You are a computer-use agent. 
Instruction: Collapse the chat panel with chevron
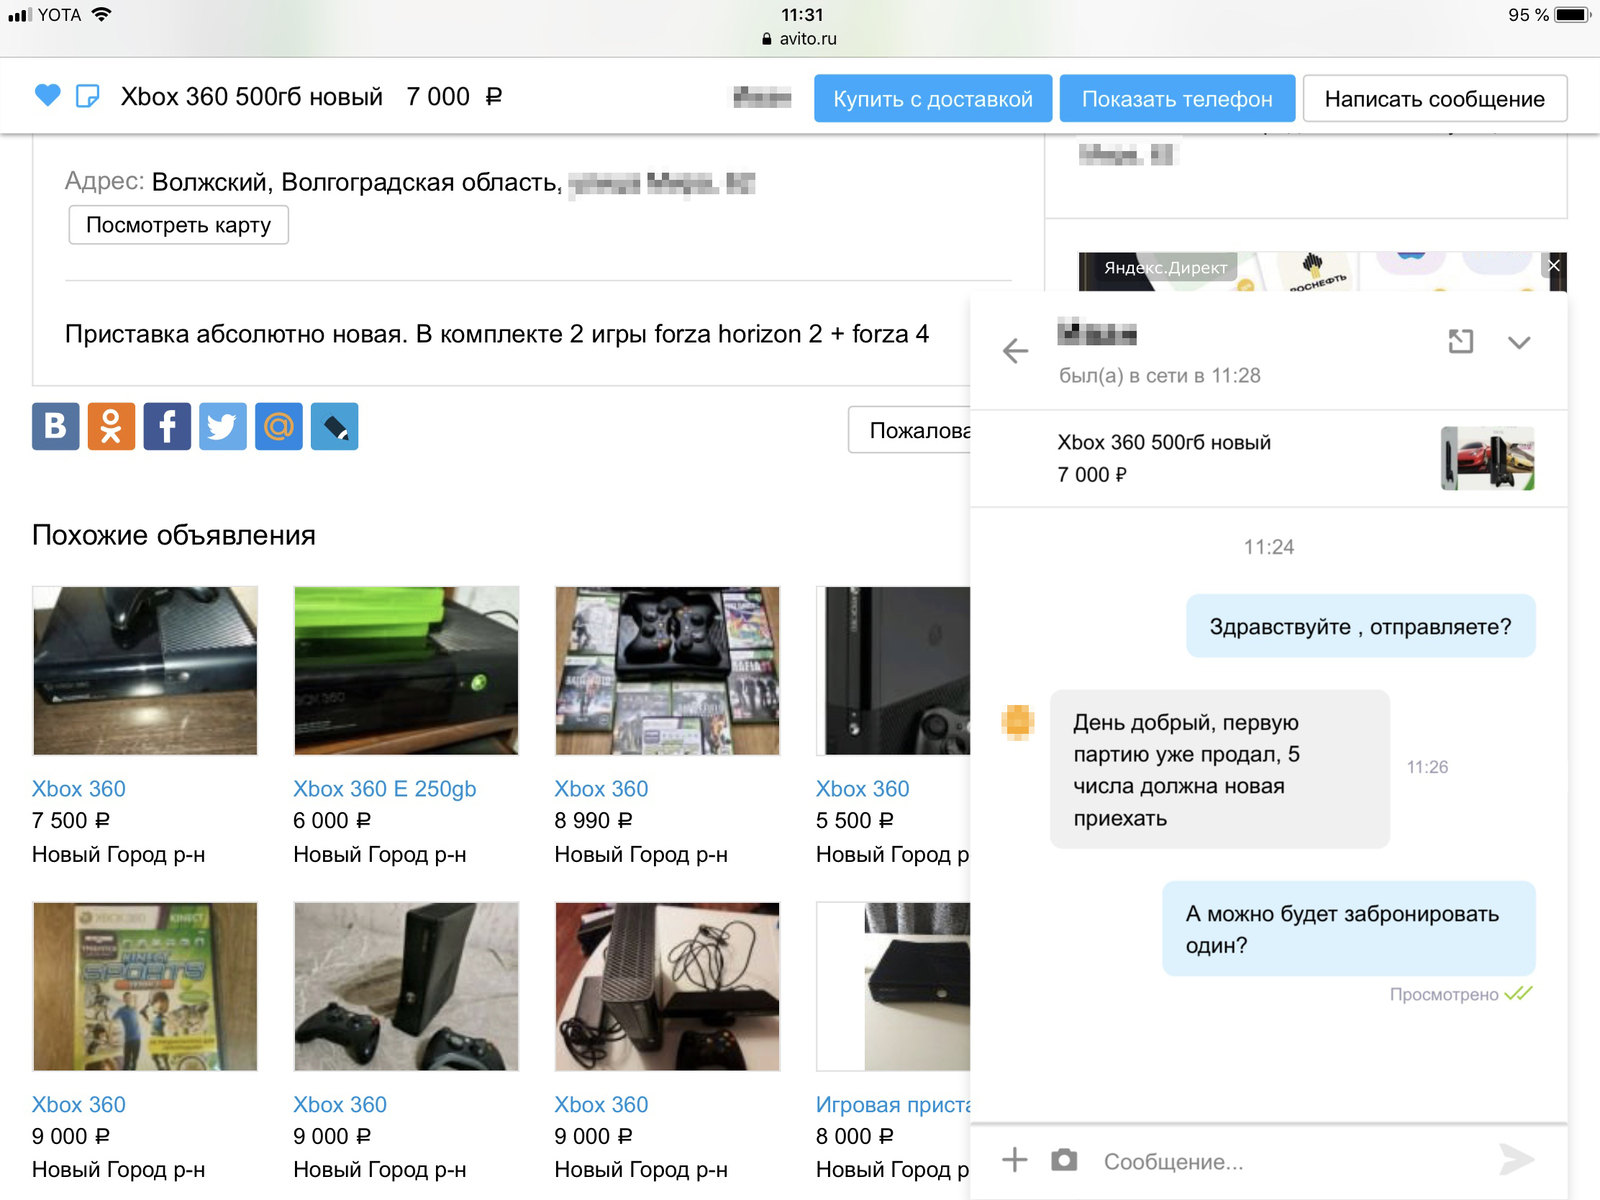(x=1519, y=343)
